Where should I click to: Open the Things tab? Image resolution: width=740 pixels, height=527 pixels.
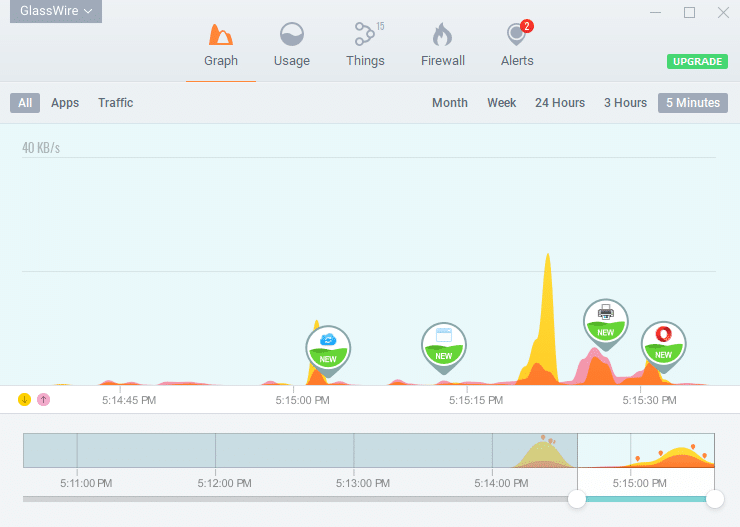(365, 46)
